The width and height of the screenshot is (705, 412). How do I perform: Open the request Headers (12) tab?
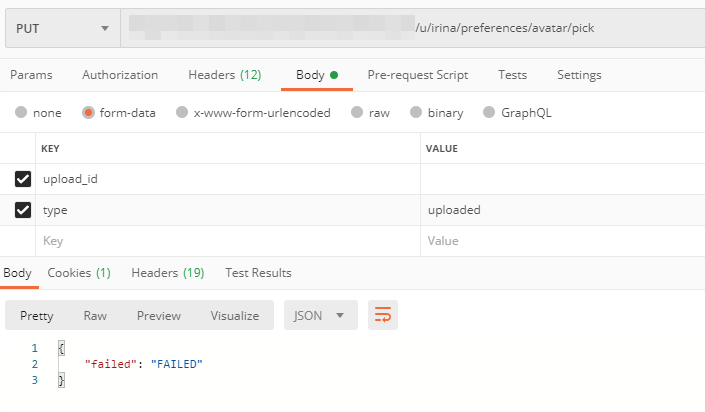[x=225, y=75]
